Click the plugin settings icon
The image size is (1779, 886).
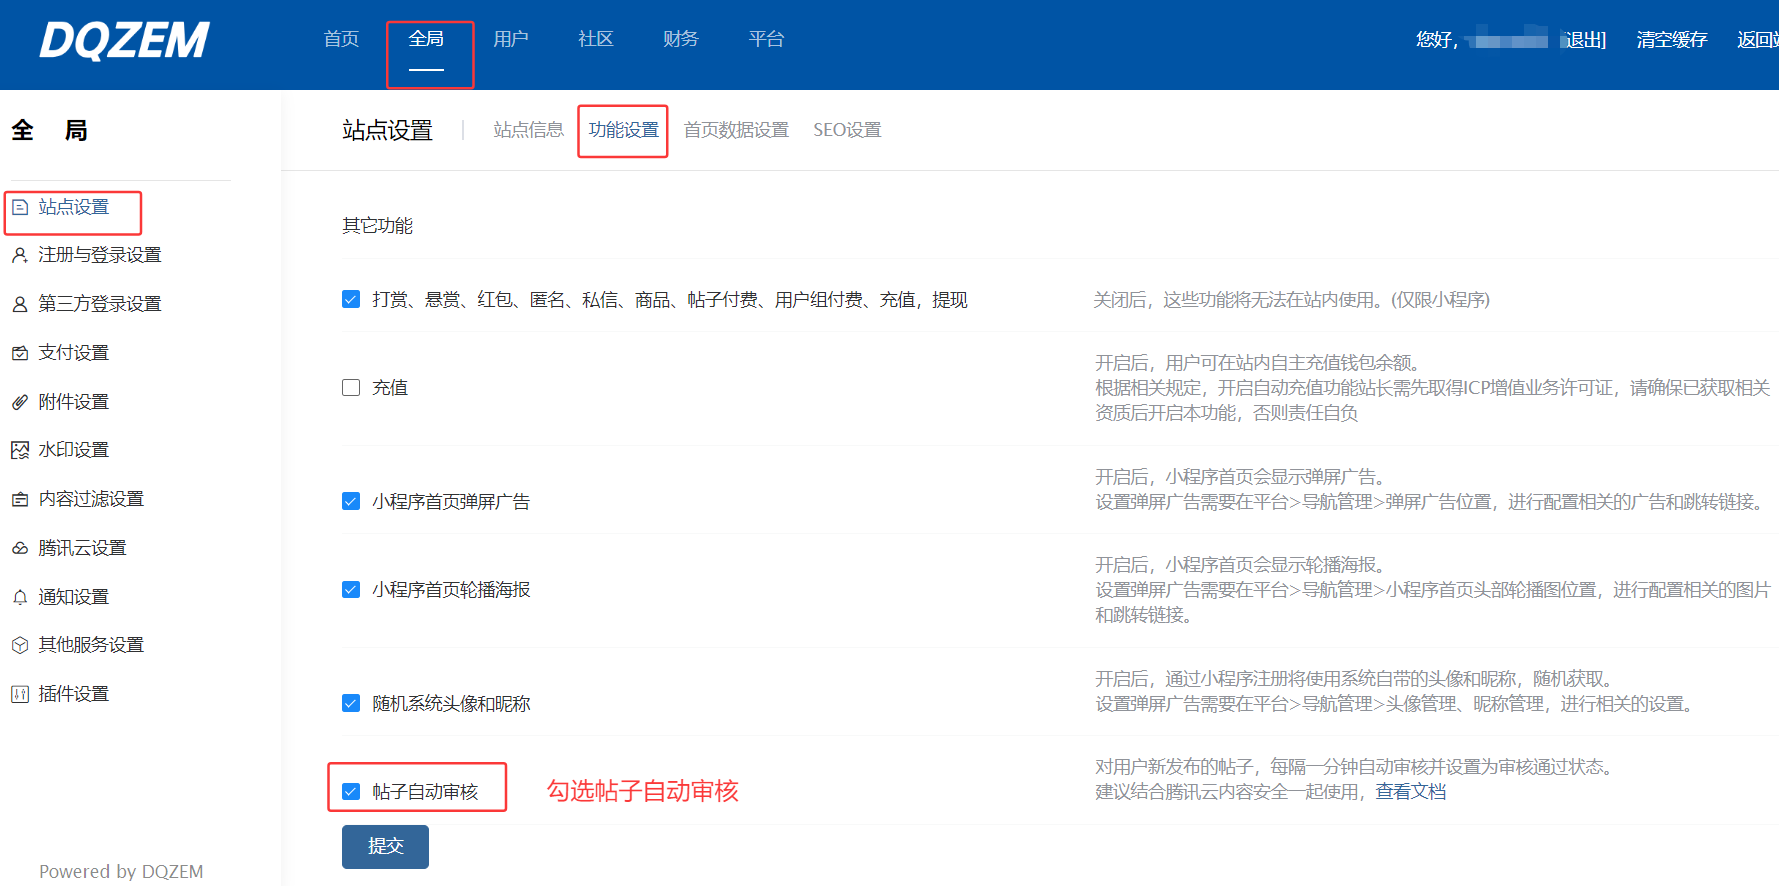(x=20, y=694)
